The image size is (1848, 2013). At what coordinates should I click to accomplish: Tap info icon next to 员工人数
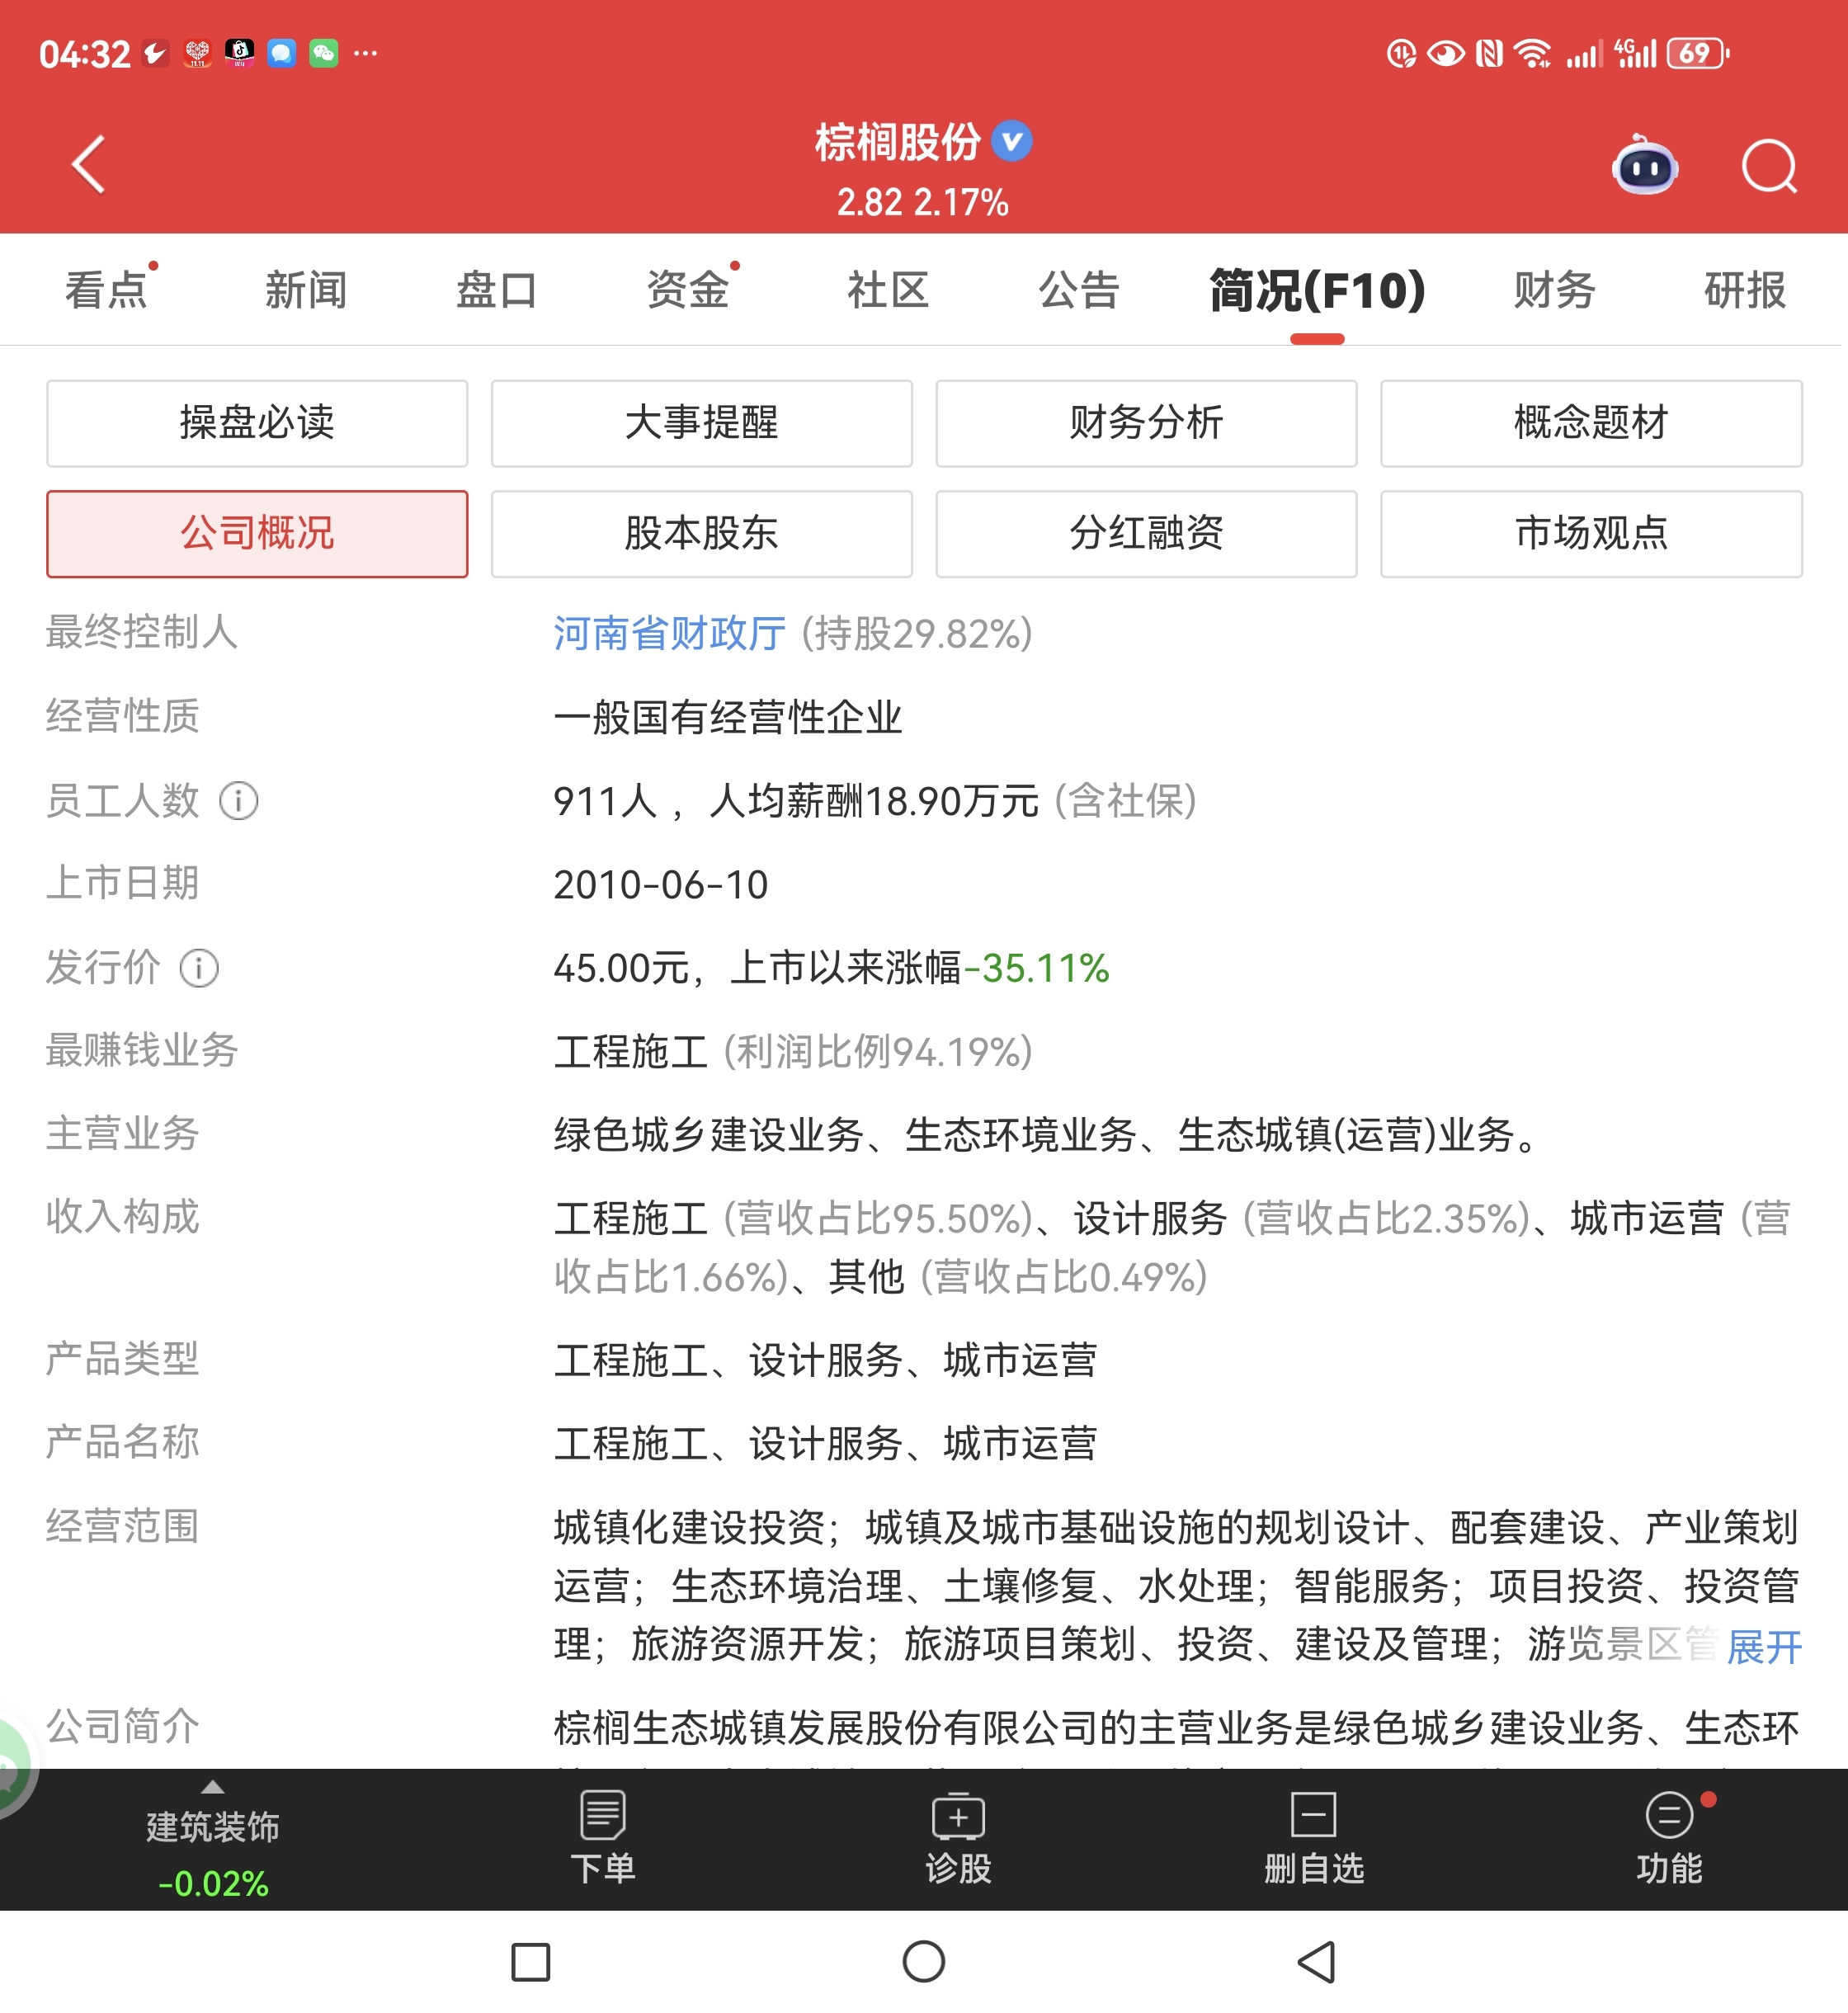(238, 801)
